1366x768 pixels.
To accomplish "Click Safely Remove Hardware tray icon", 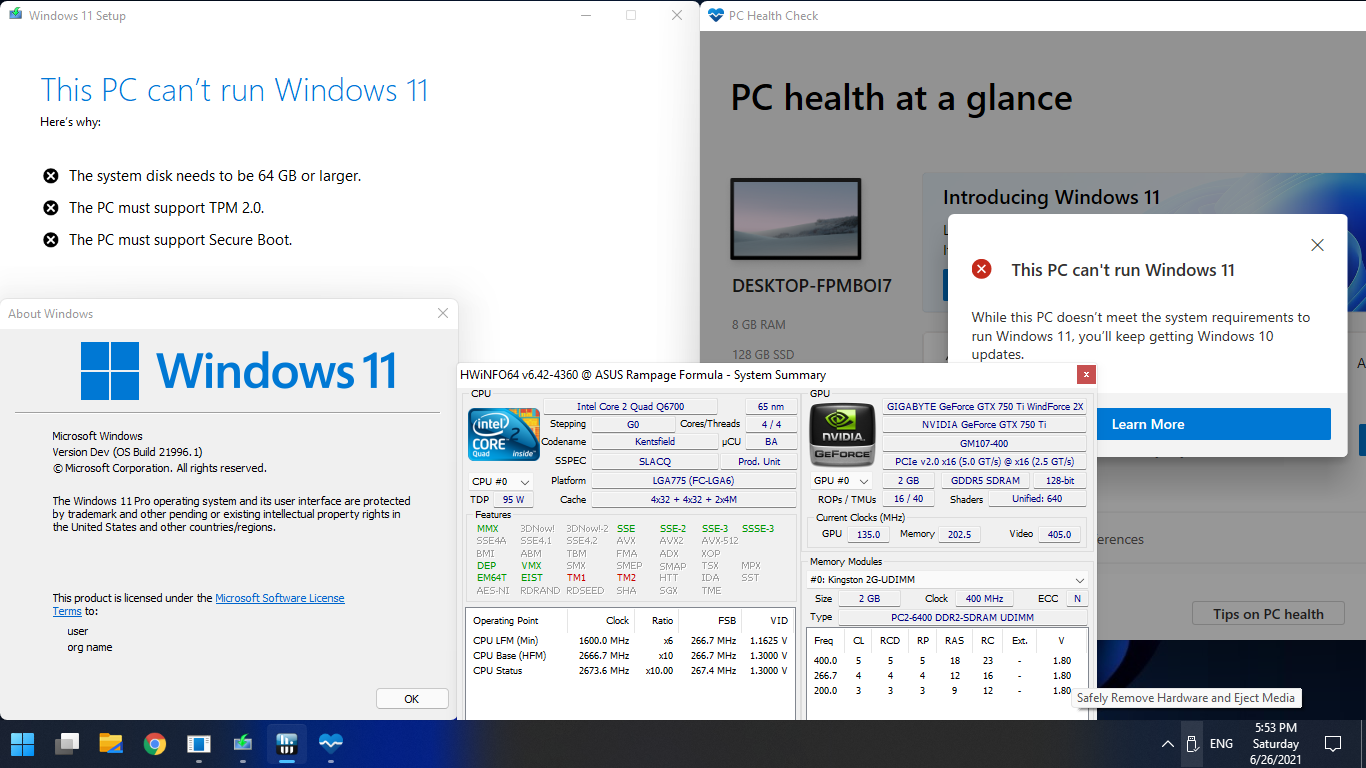I will click(1192, 744).
